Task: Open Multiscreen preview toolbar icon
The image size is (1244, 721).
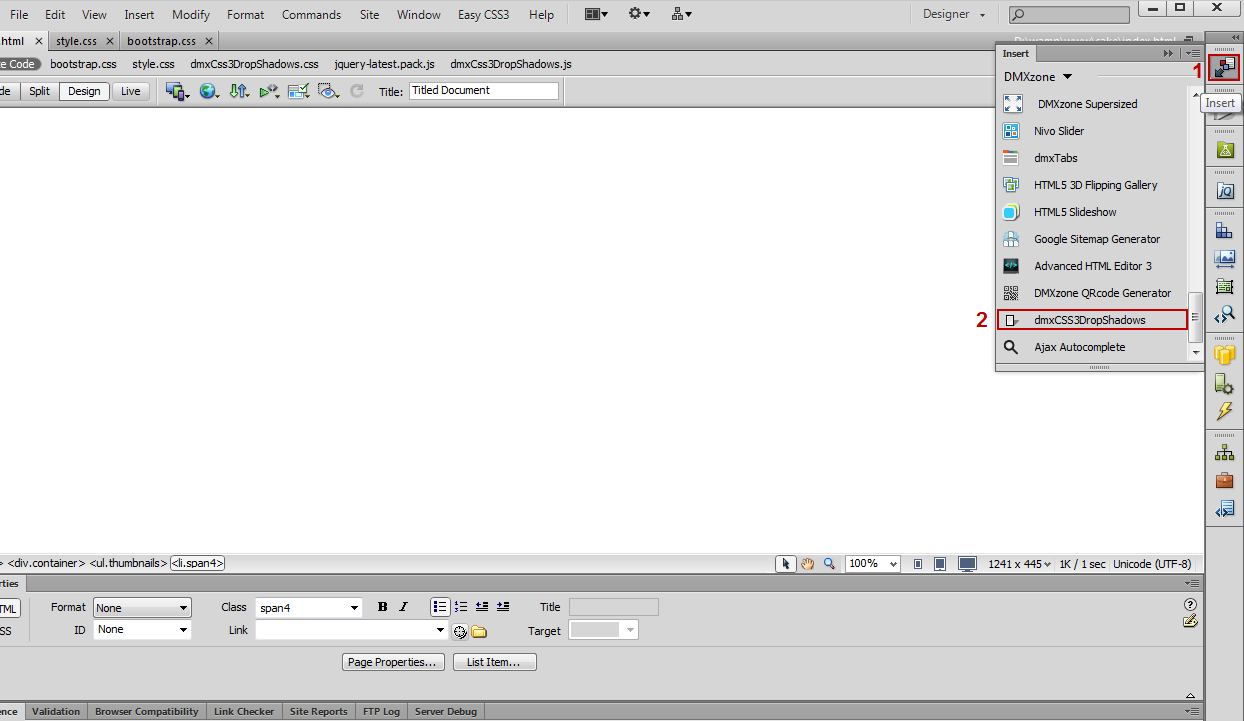Action: [177, 91]
